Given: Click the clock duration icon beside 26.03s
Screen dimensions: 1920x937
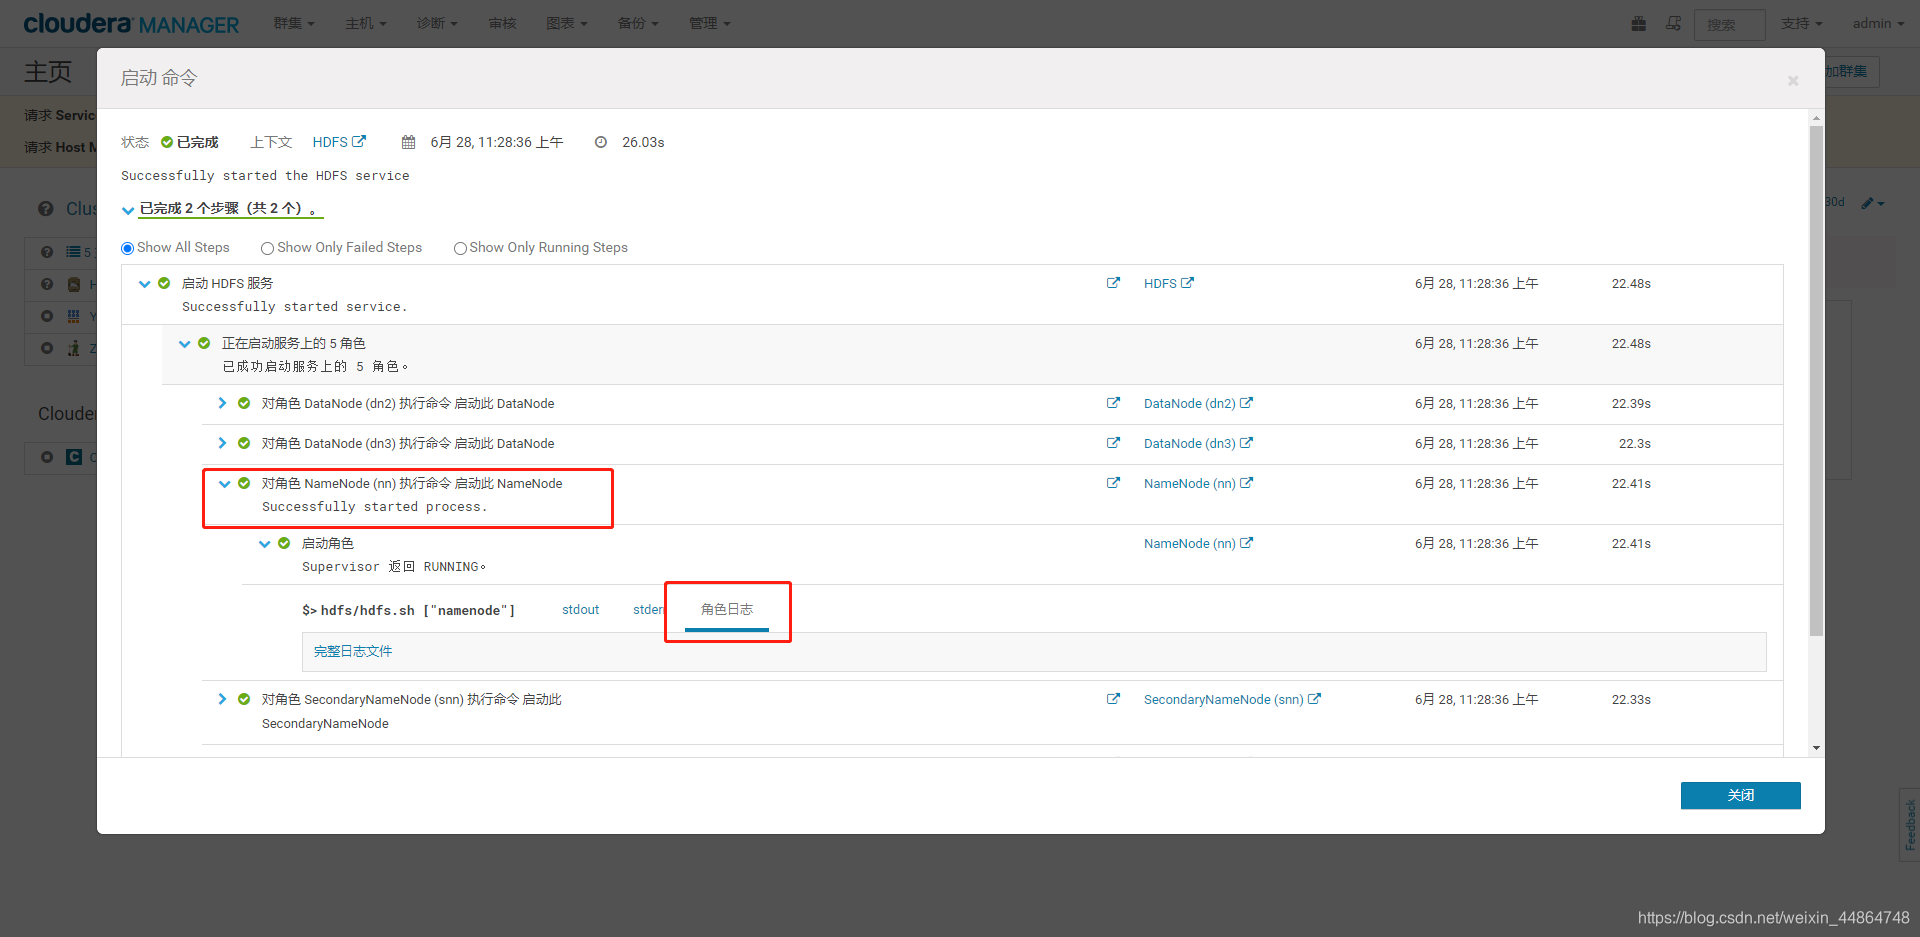Looking at the screenshot, I should pos(601,142).
